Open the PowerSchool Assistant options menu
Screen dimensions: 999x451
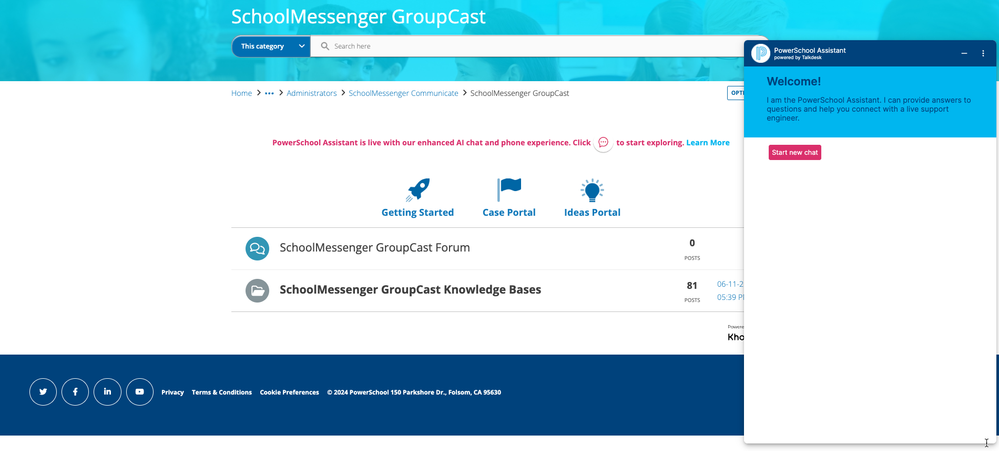982,53
